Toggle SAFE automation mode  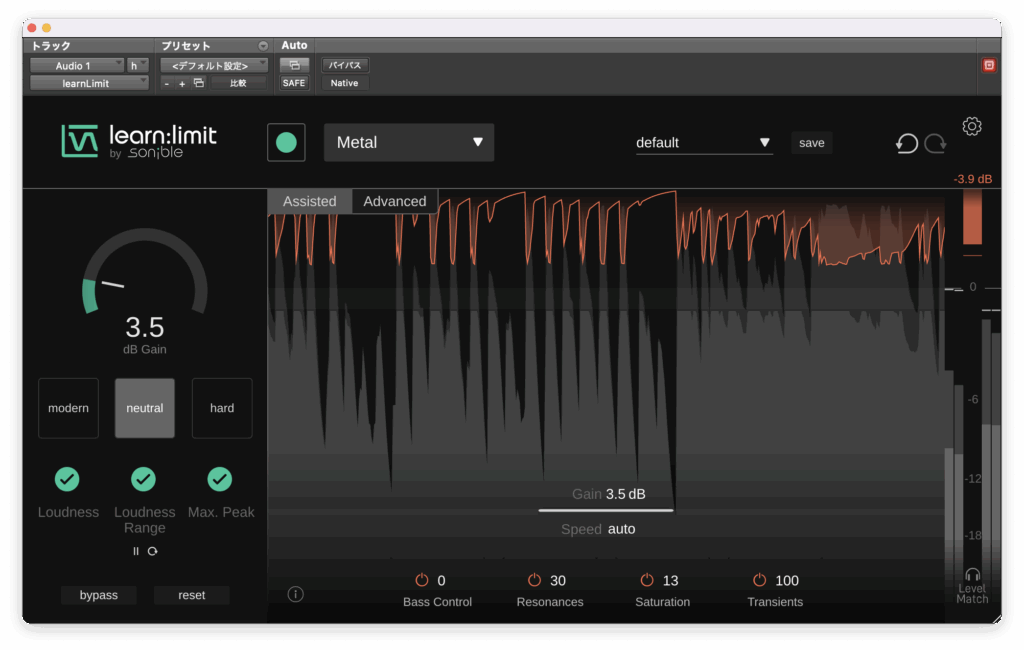click(294, 83)
